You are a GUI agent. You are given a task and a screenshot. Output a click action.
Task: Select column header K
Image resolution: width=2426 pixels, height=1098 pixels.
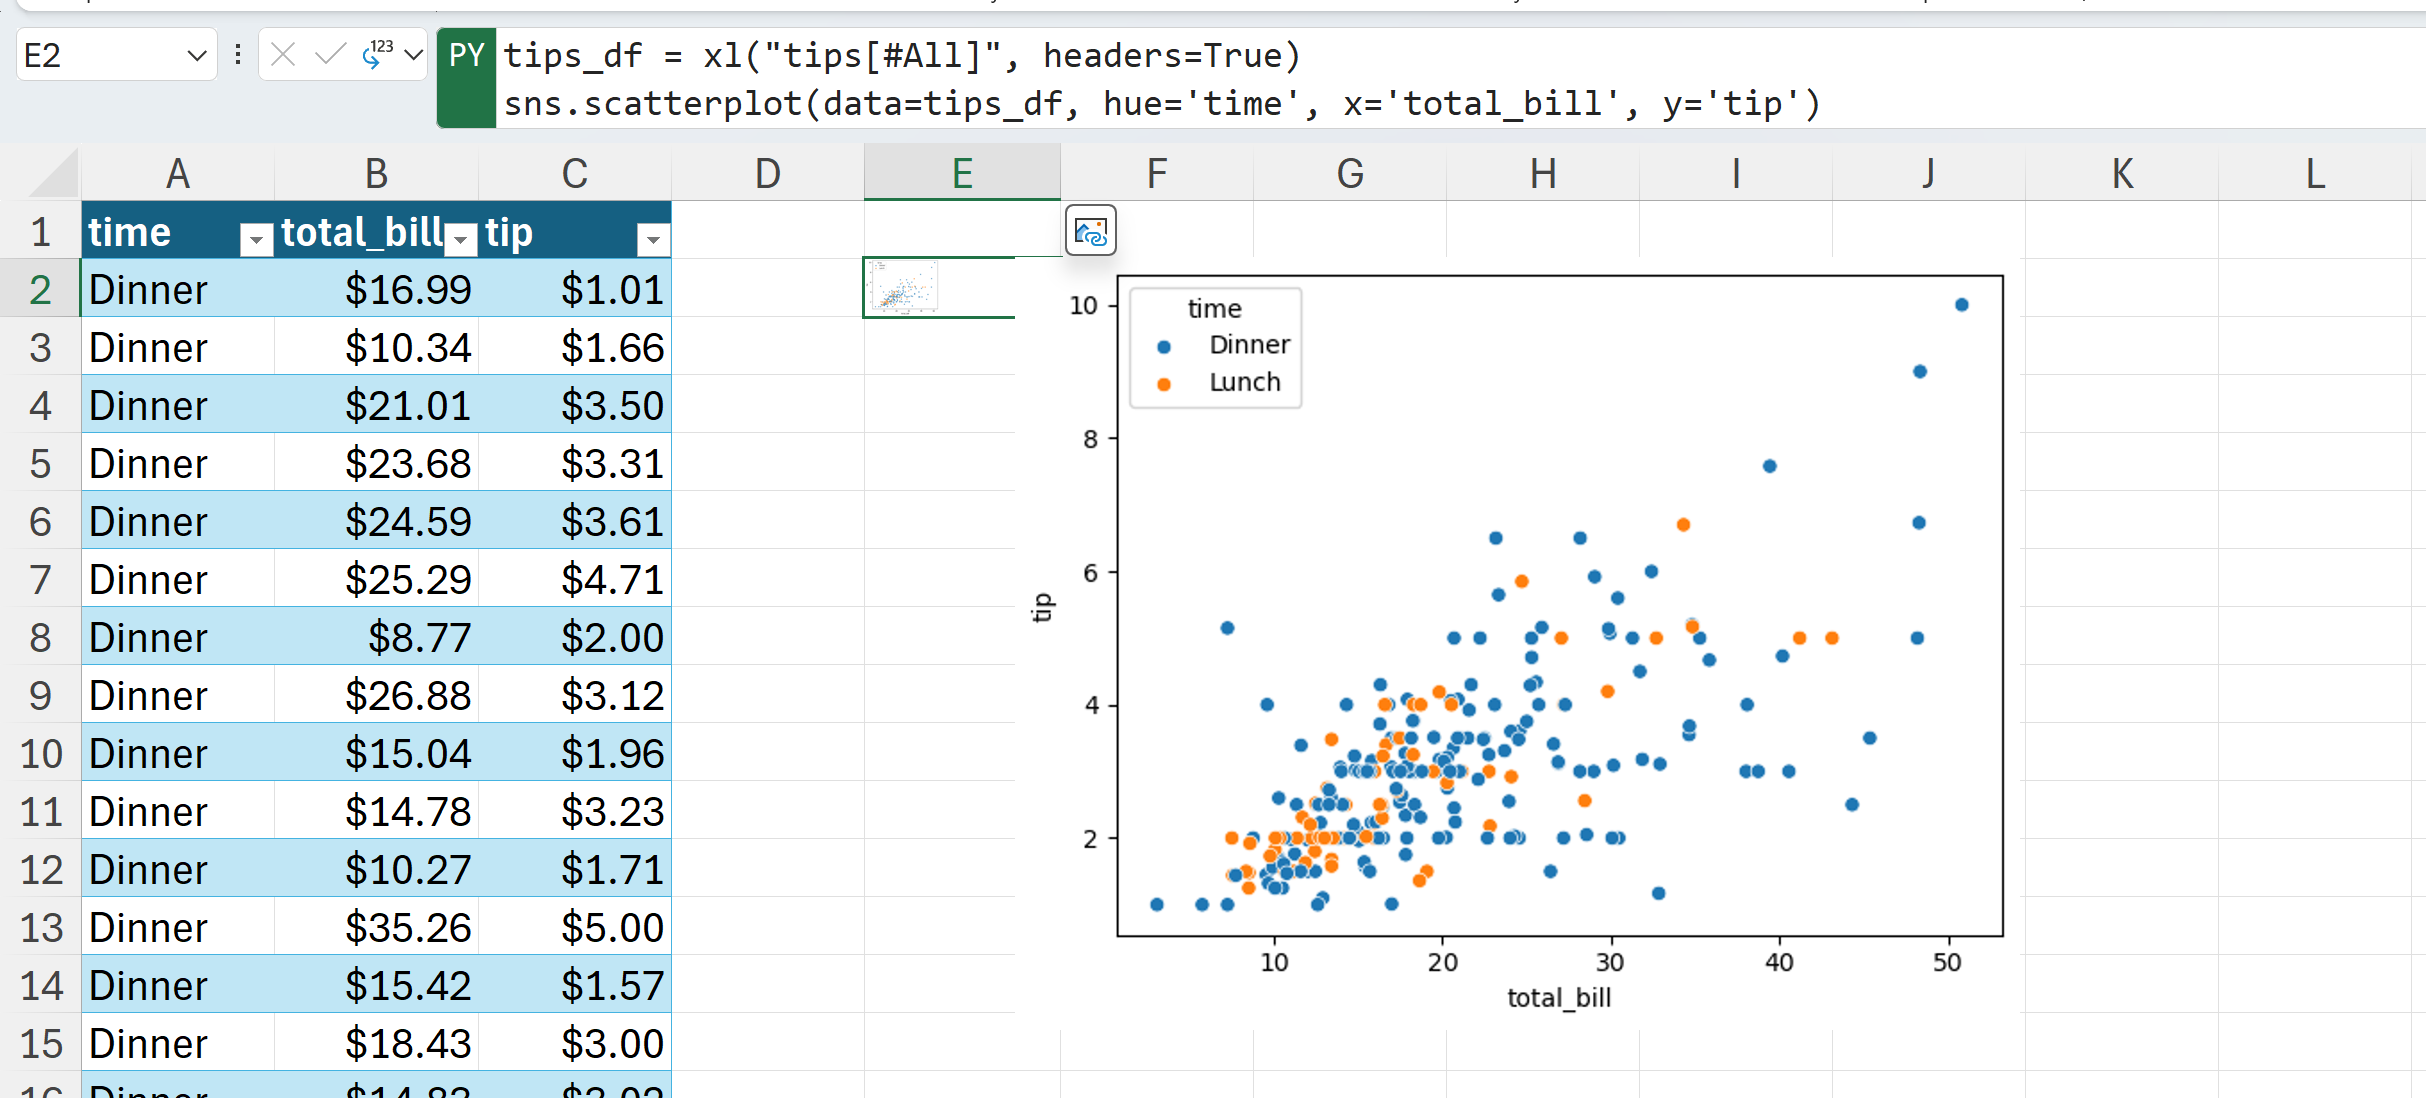pos(2121,174)
